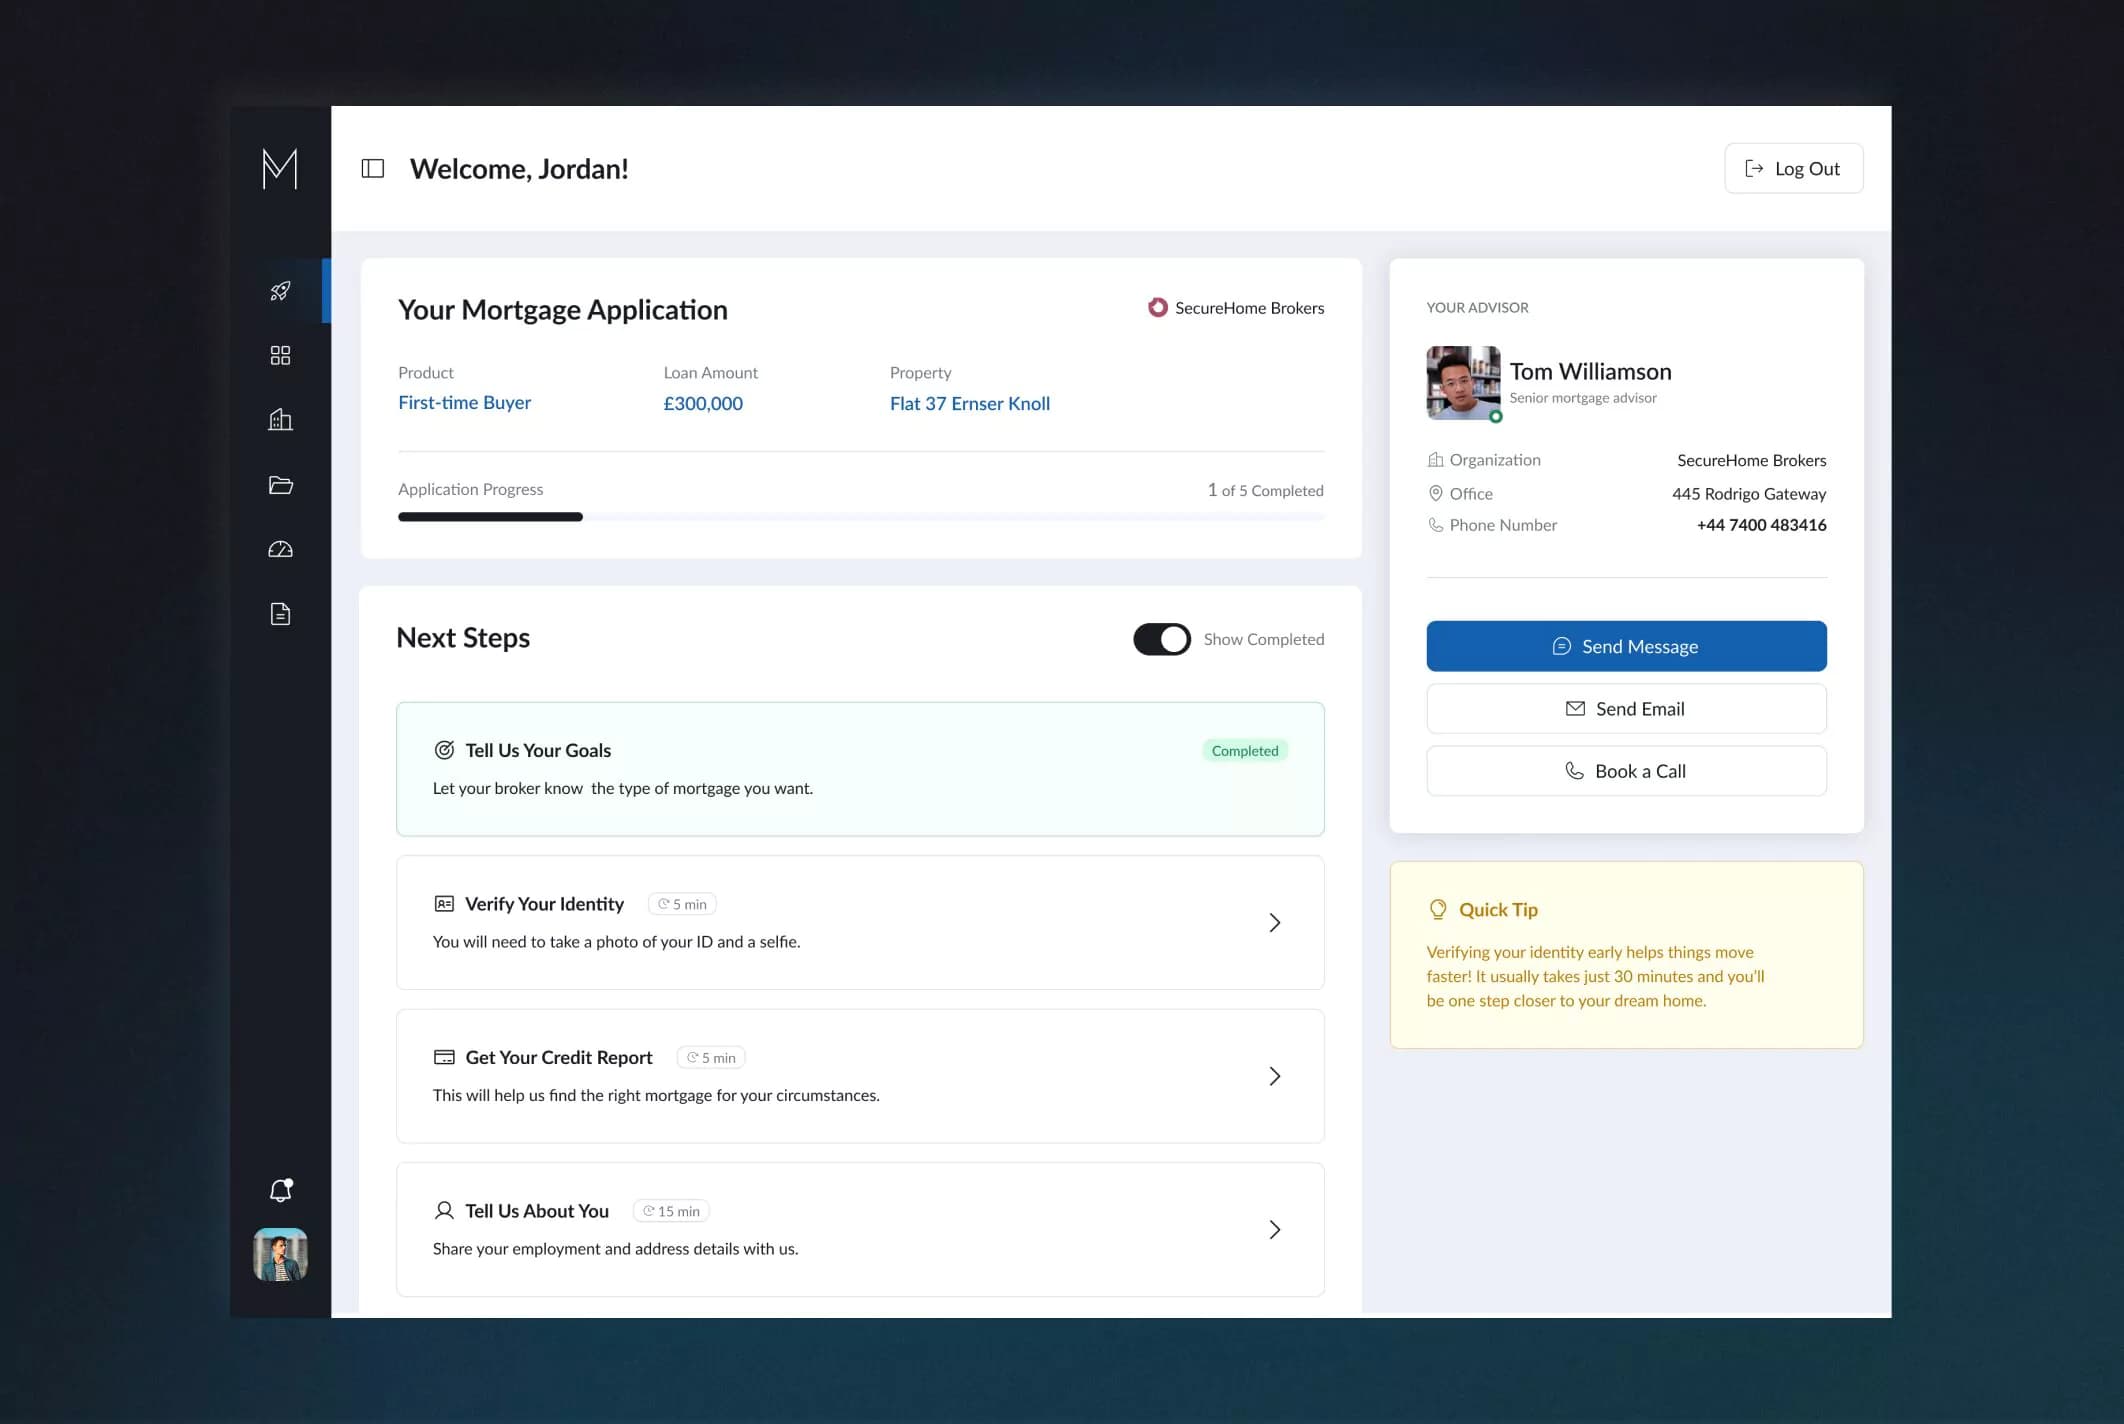Image resolution: width=2124 pixels, height=1424 pixels.
Task: Click the Tom Williamson advisor name
Action: tap(1590, 371)
